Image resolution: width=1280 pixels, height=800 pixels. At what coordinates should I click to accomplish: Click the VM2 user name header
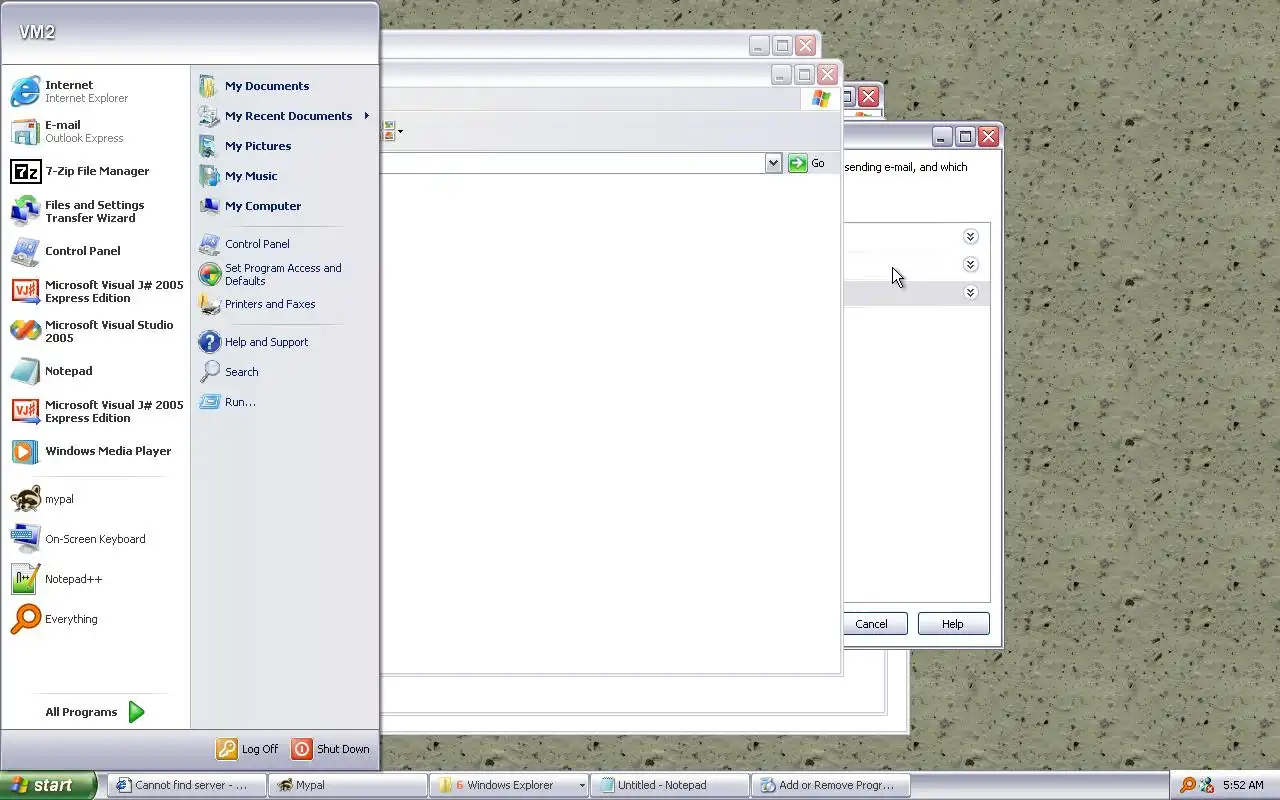[x=37, y=32]
